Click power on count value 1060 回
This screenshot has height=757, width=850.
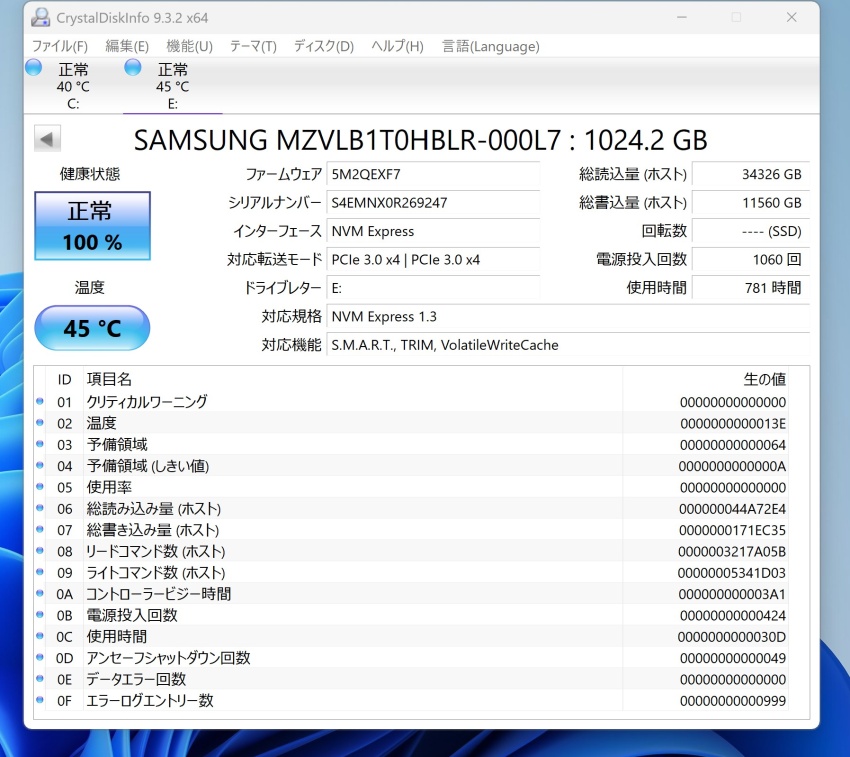(x=751, y=260)
